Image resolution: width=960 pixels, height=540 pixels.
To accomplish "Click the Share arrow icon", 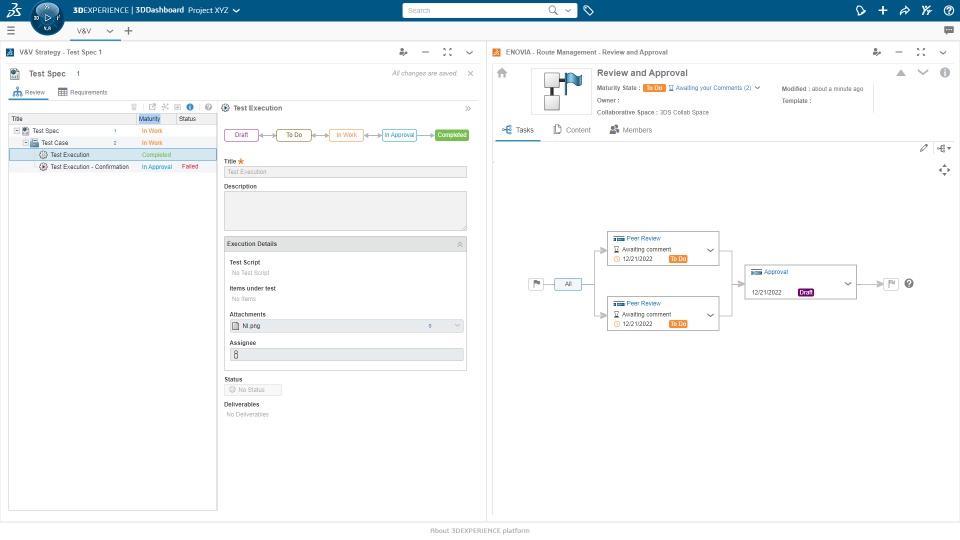I will coord(904,10).
